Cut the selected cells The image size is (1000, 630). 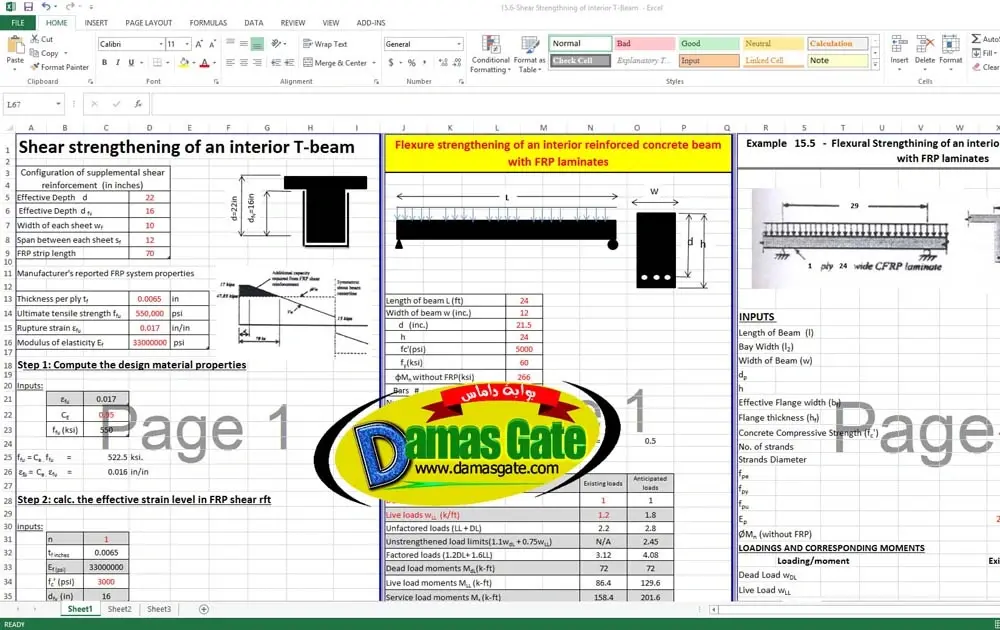coord(42,39)
